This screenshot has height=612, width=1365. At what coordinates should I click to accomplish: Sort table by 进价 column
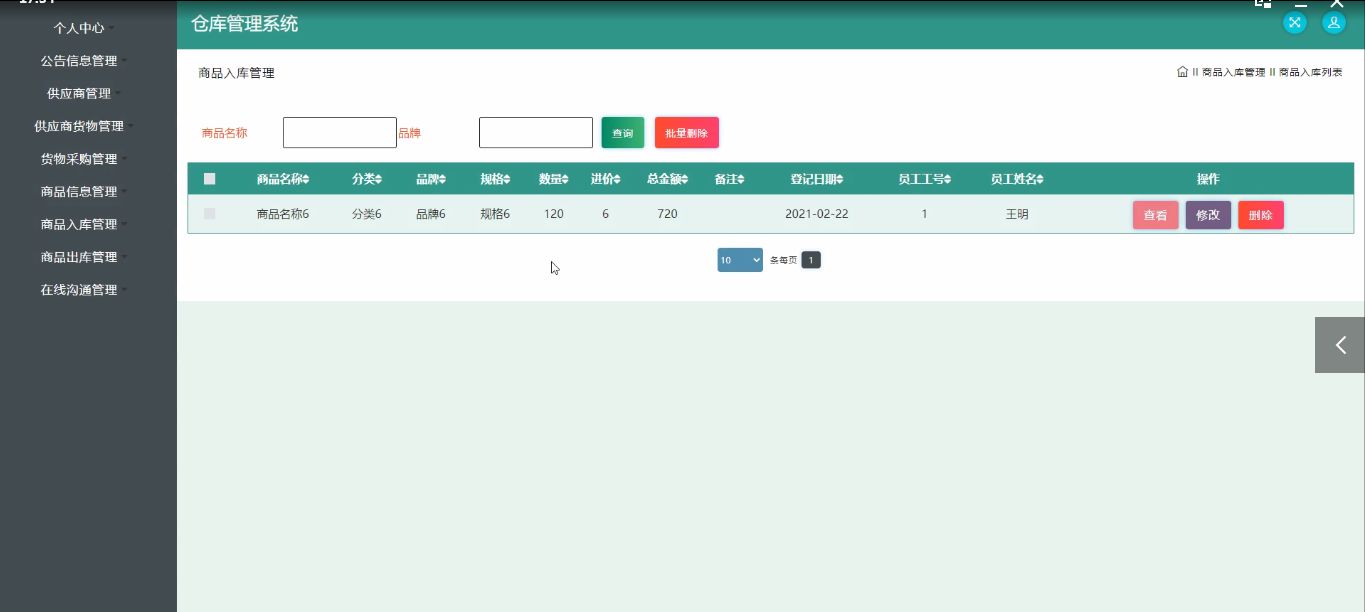click(x=606, y=179)
